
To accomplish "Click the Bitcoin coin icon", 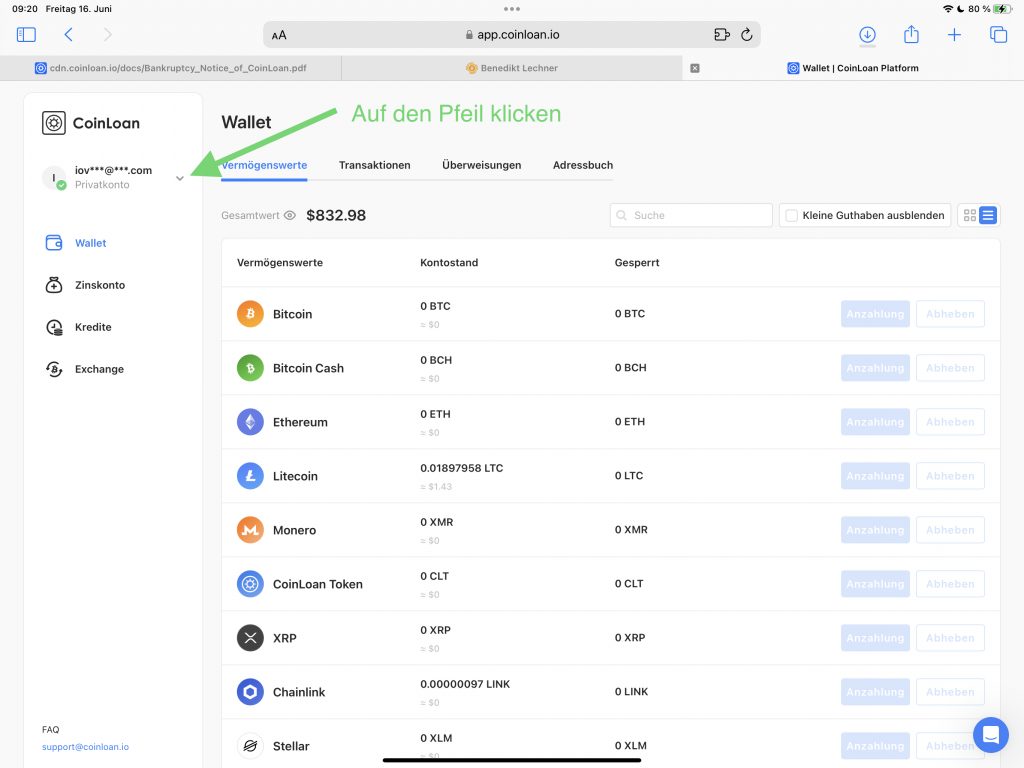I will [x=250, y=314].
